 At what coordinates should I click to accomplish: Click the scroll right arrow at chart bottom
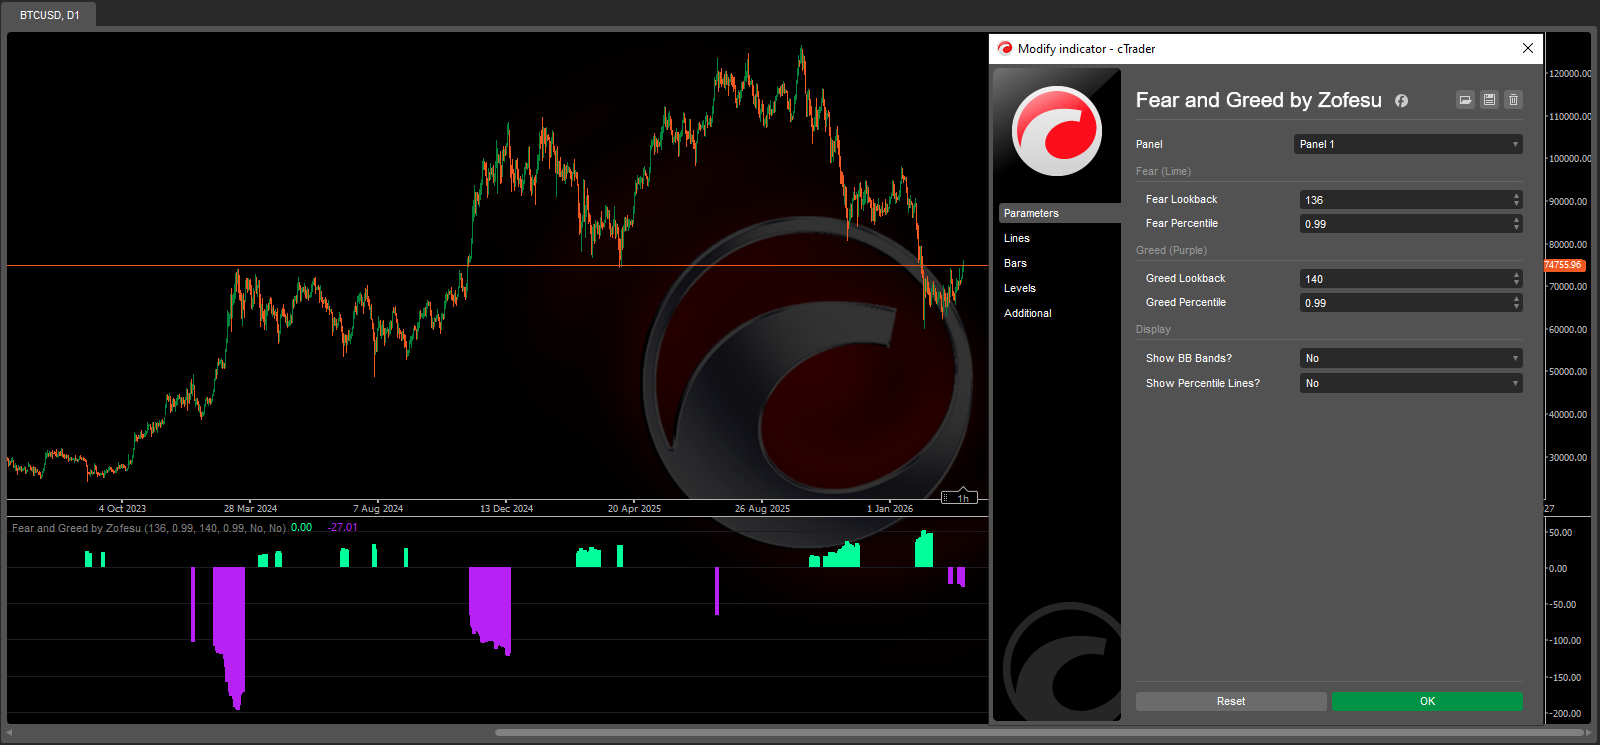click(1589, 733)
